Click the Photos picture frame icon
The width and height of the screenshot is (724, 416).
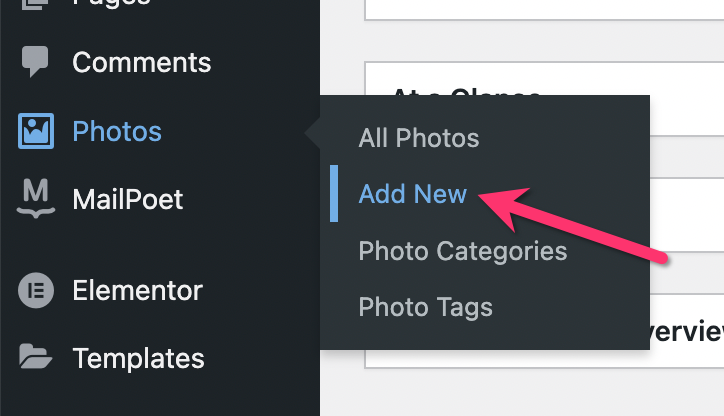pyautogui.click(x=36, y=131)
